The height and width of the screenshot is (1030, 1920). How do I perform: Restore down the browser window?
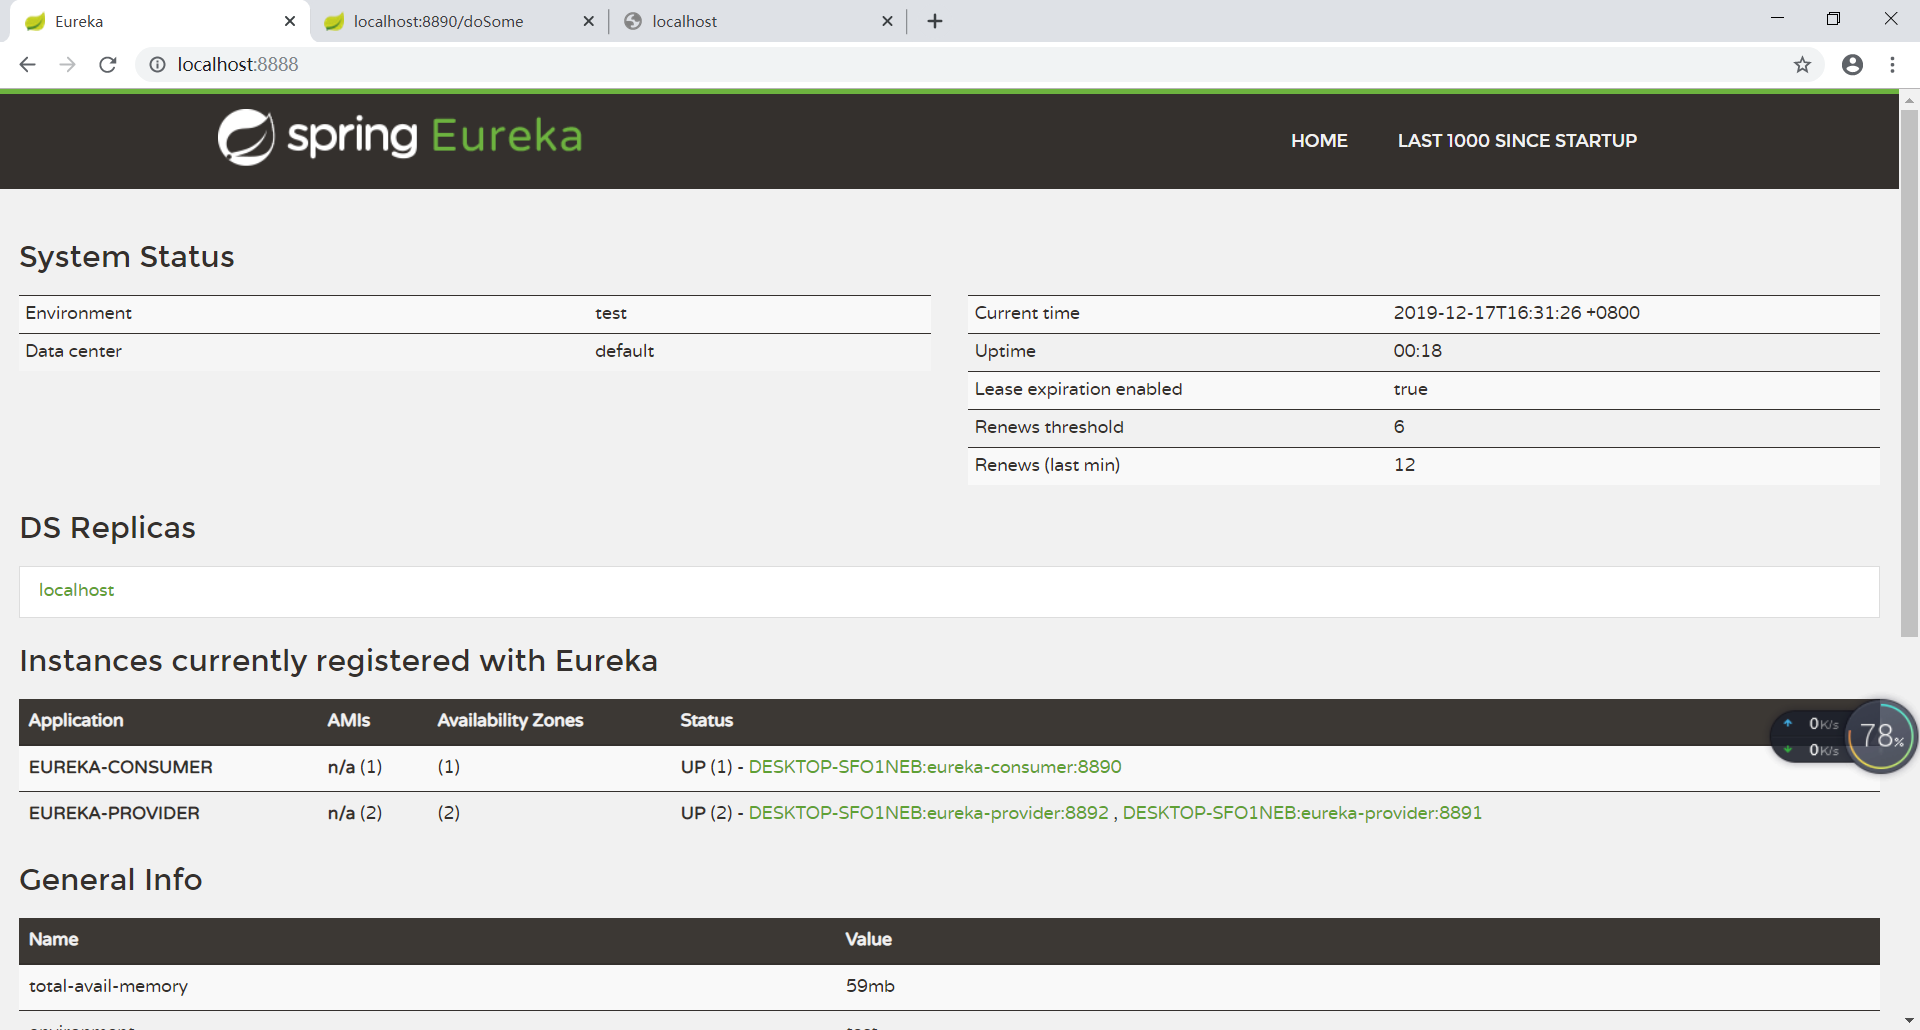1833,19
